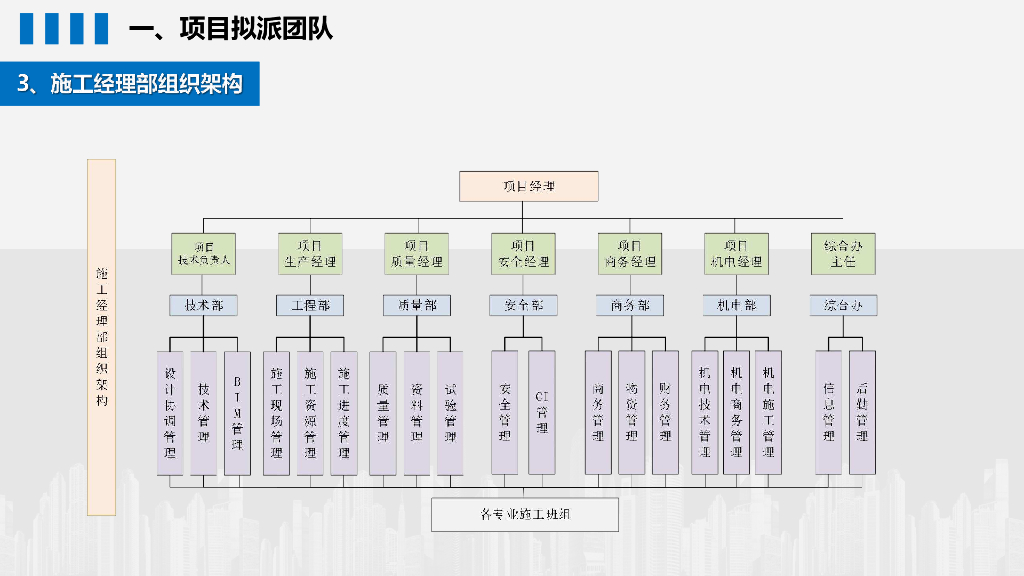Click the 各专业施工班组 box at bottom
1024x576 pixels.
[x=525, y=515]
